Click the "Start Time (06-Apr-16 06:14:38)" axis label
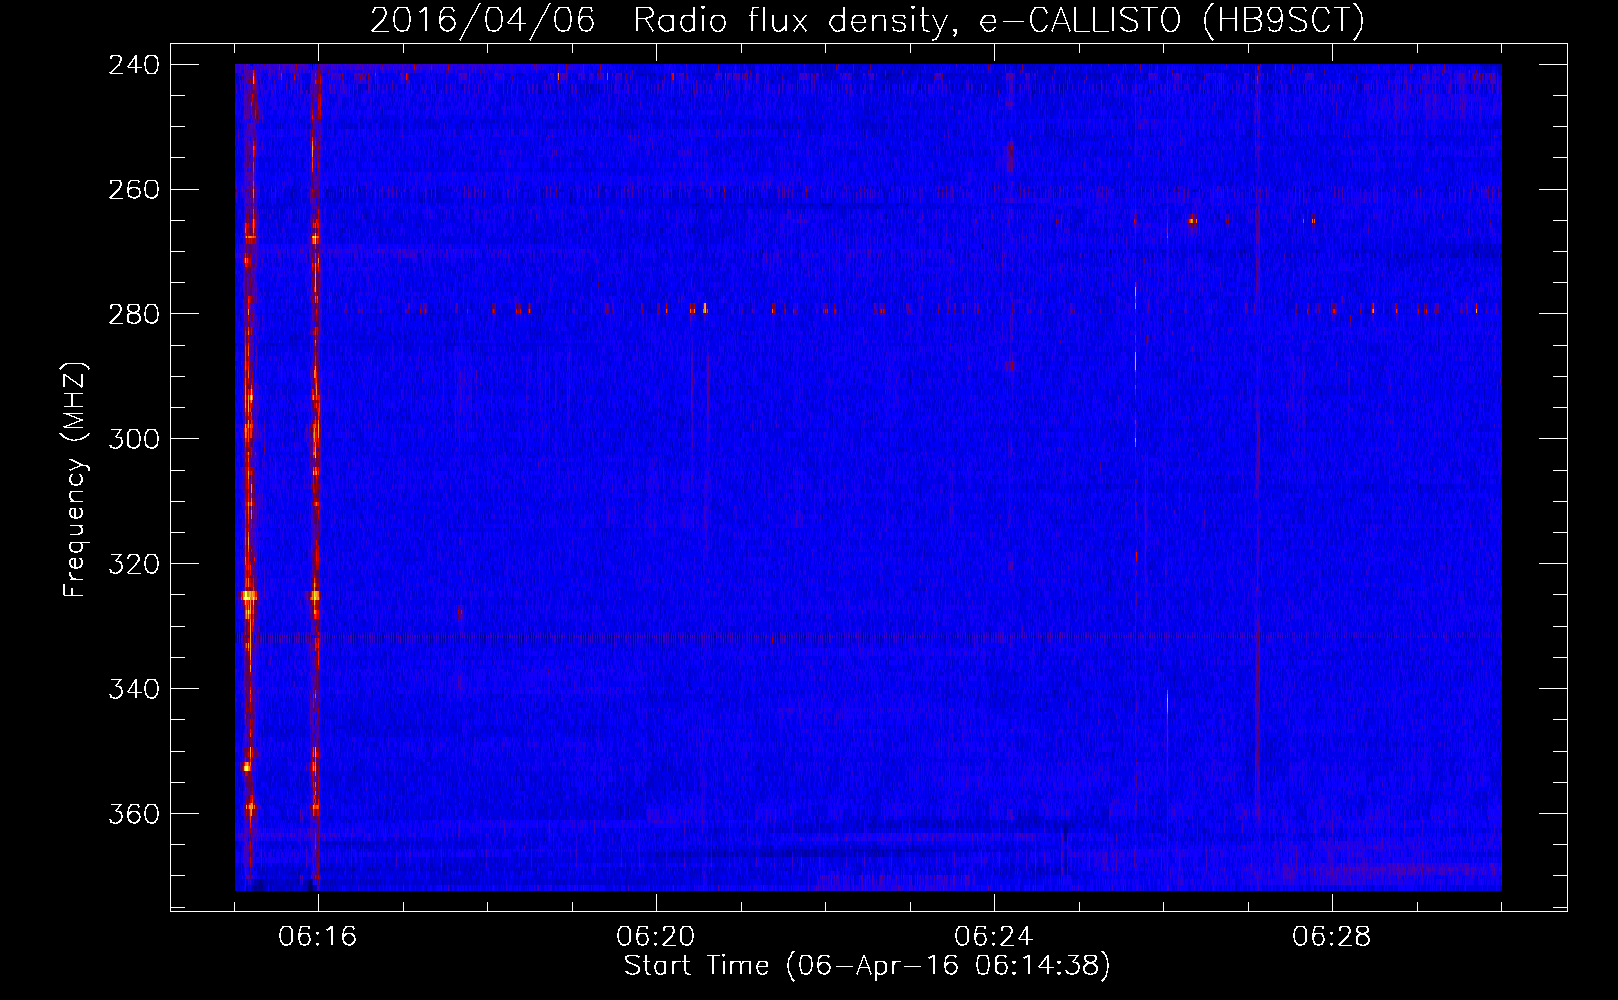The width and height of the screenshot is (1618, 1000). 867,966
